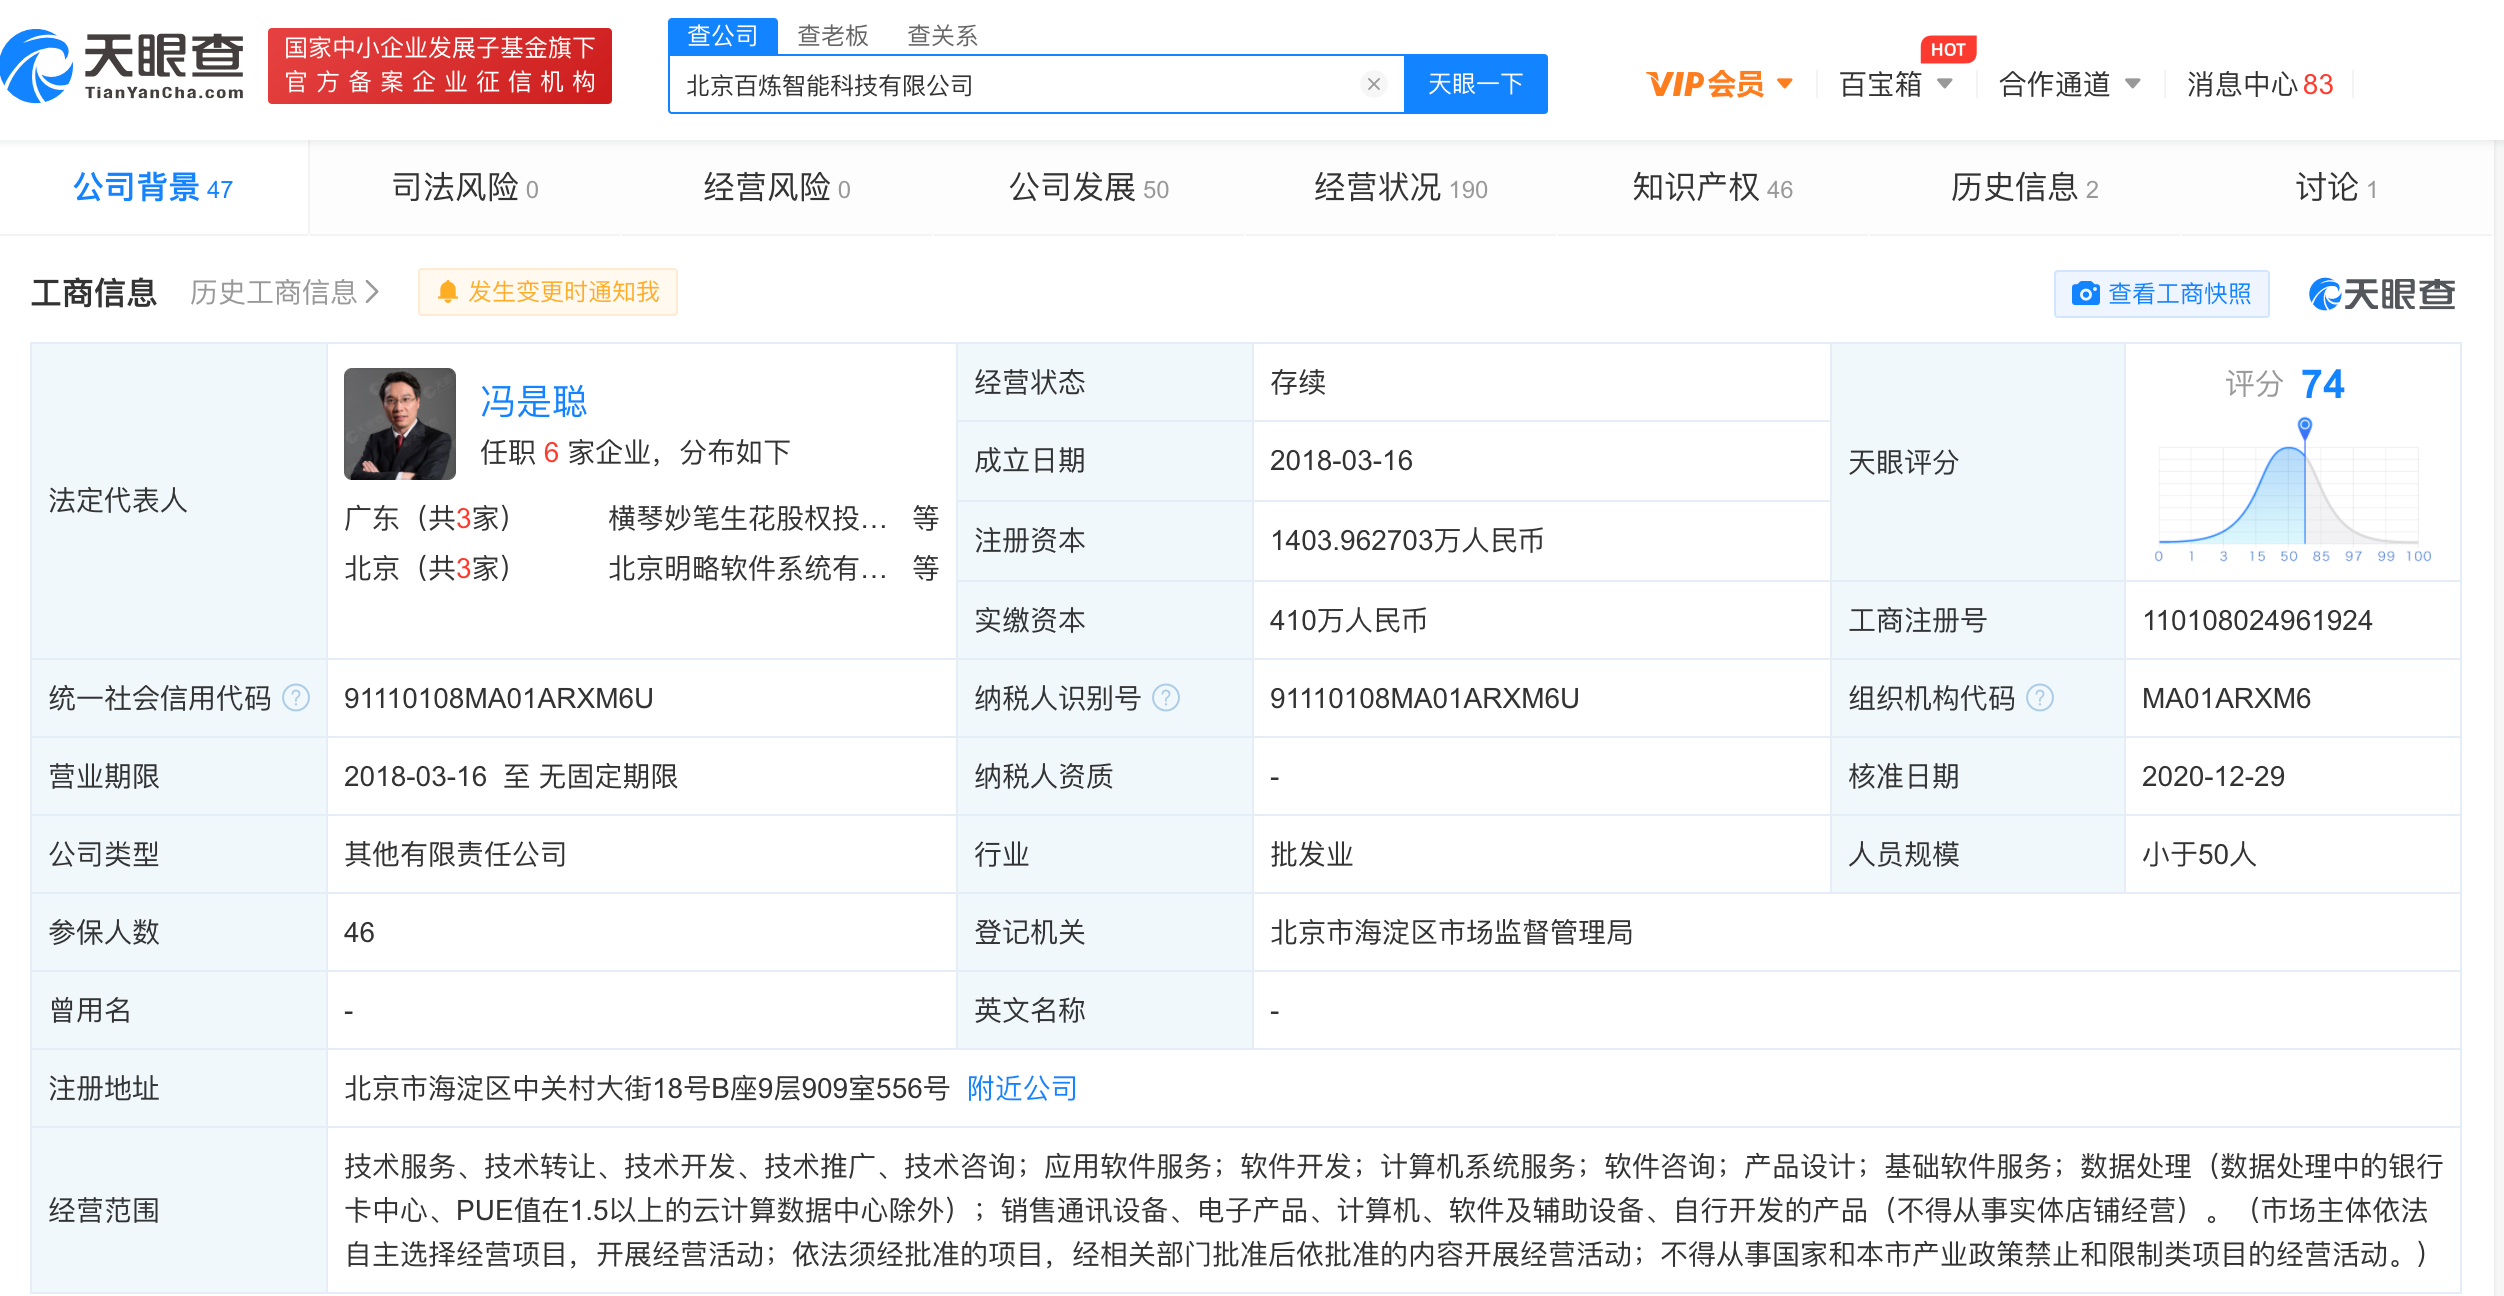Open 冯是聪 legal representative profile

point(533,401)
